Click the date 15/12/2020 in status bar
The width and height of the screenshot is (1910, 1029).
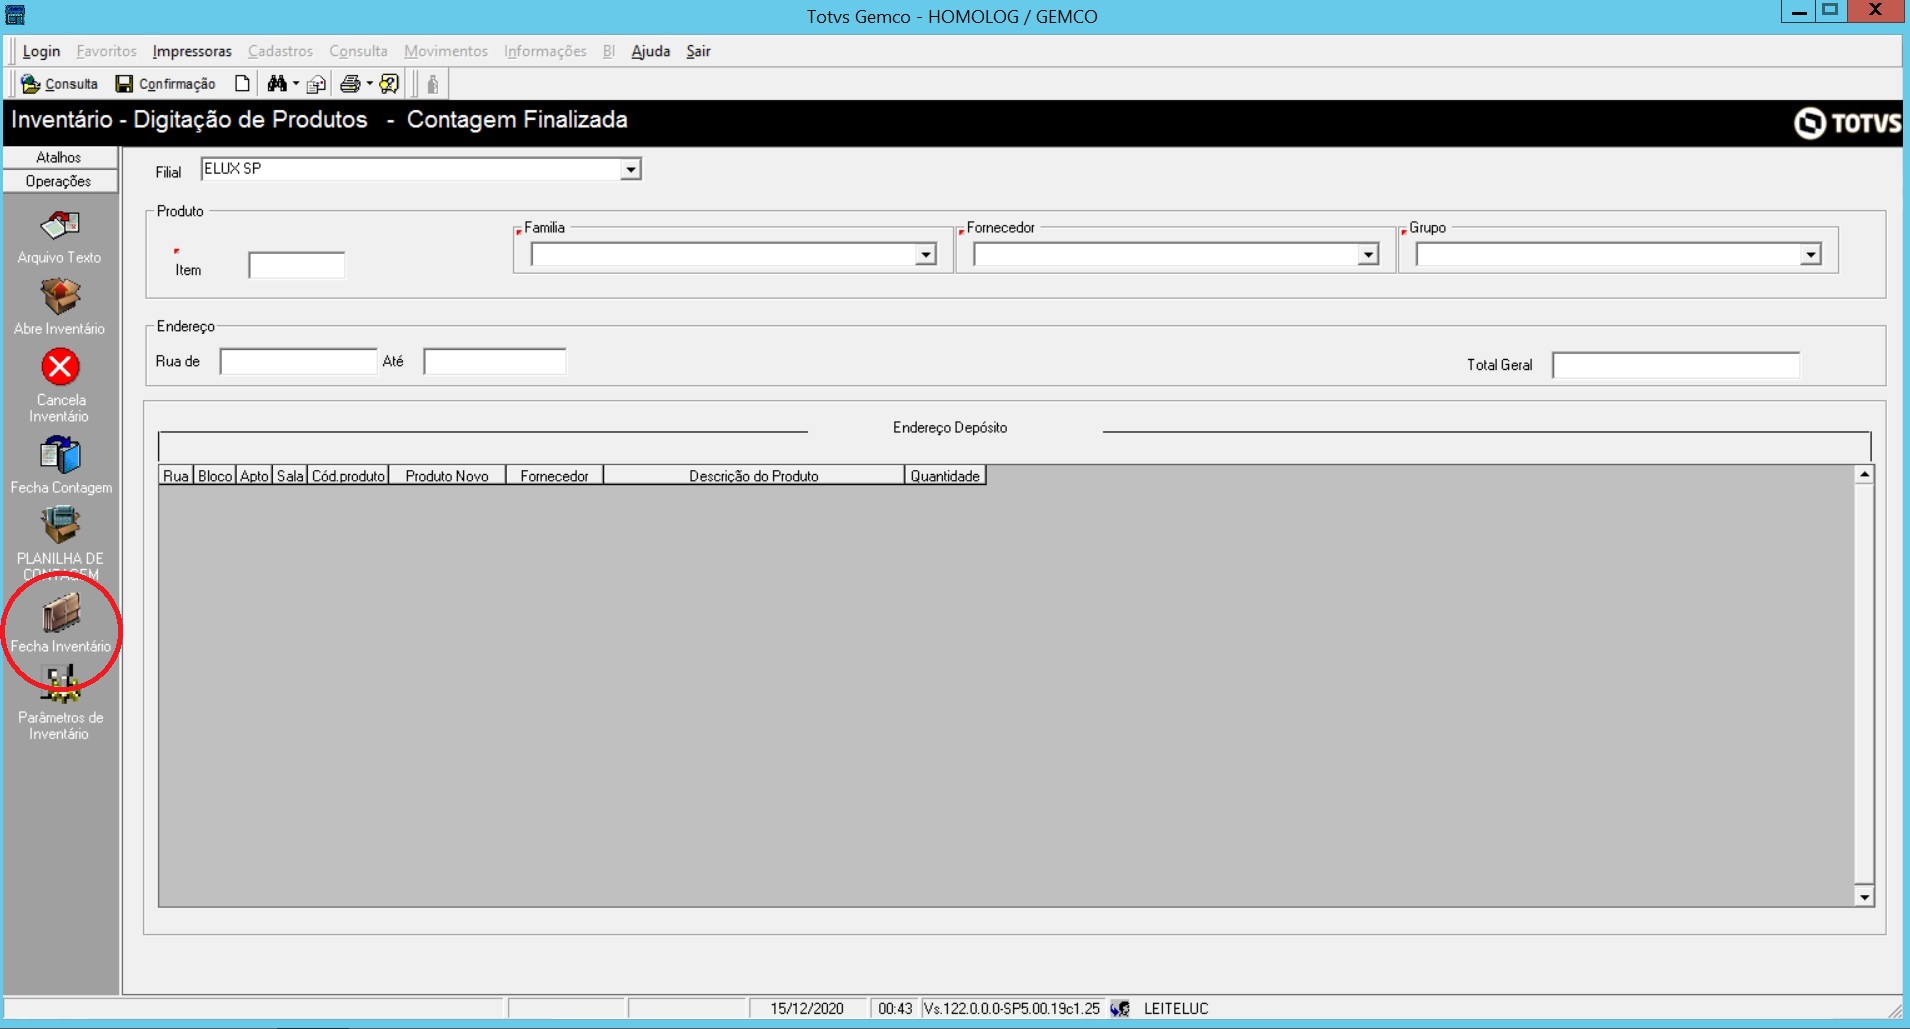click(807, 1008)
